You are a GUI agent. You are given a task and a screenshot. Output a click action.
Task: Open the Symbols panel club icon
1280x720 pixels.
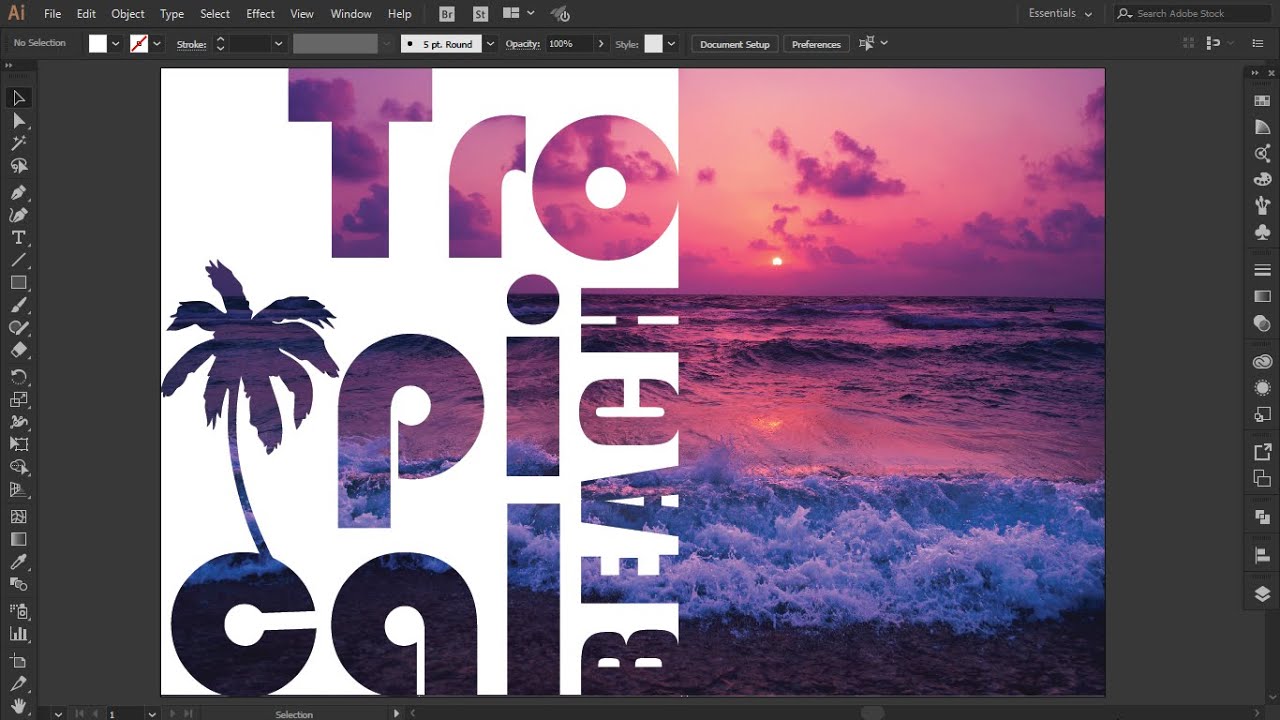[x=1262, y=231]
